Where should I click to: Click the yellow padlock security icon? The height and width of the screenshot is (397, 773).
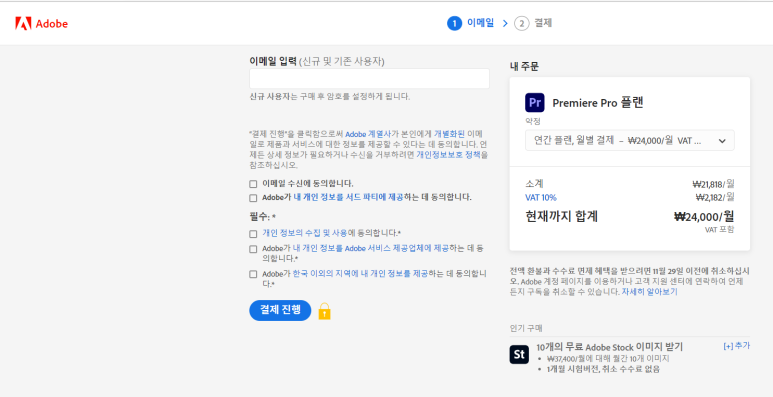pos(324,311)
